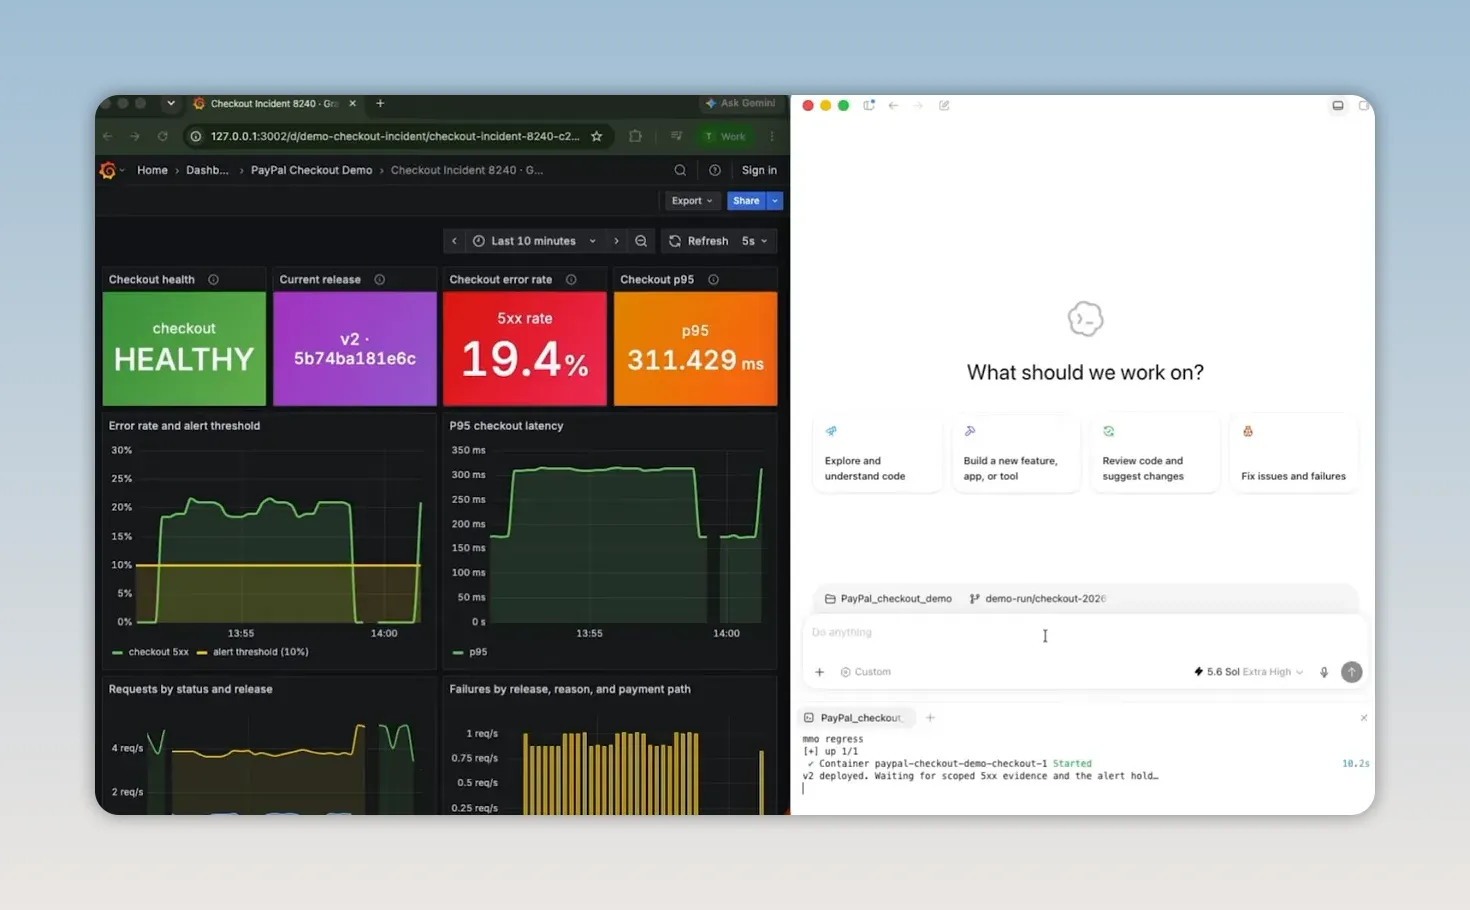The image size is (1470, 910).
Task: Click the orange p95 311.429 ms tile
Action: pos(695,348)
